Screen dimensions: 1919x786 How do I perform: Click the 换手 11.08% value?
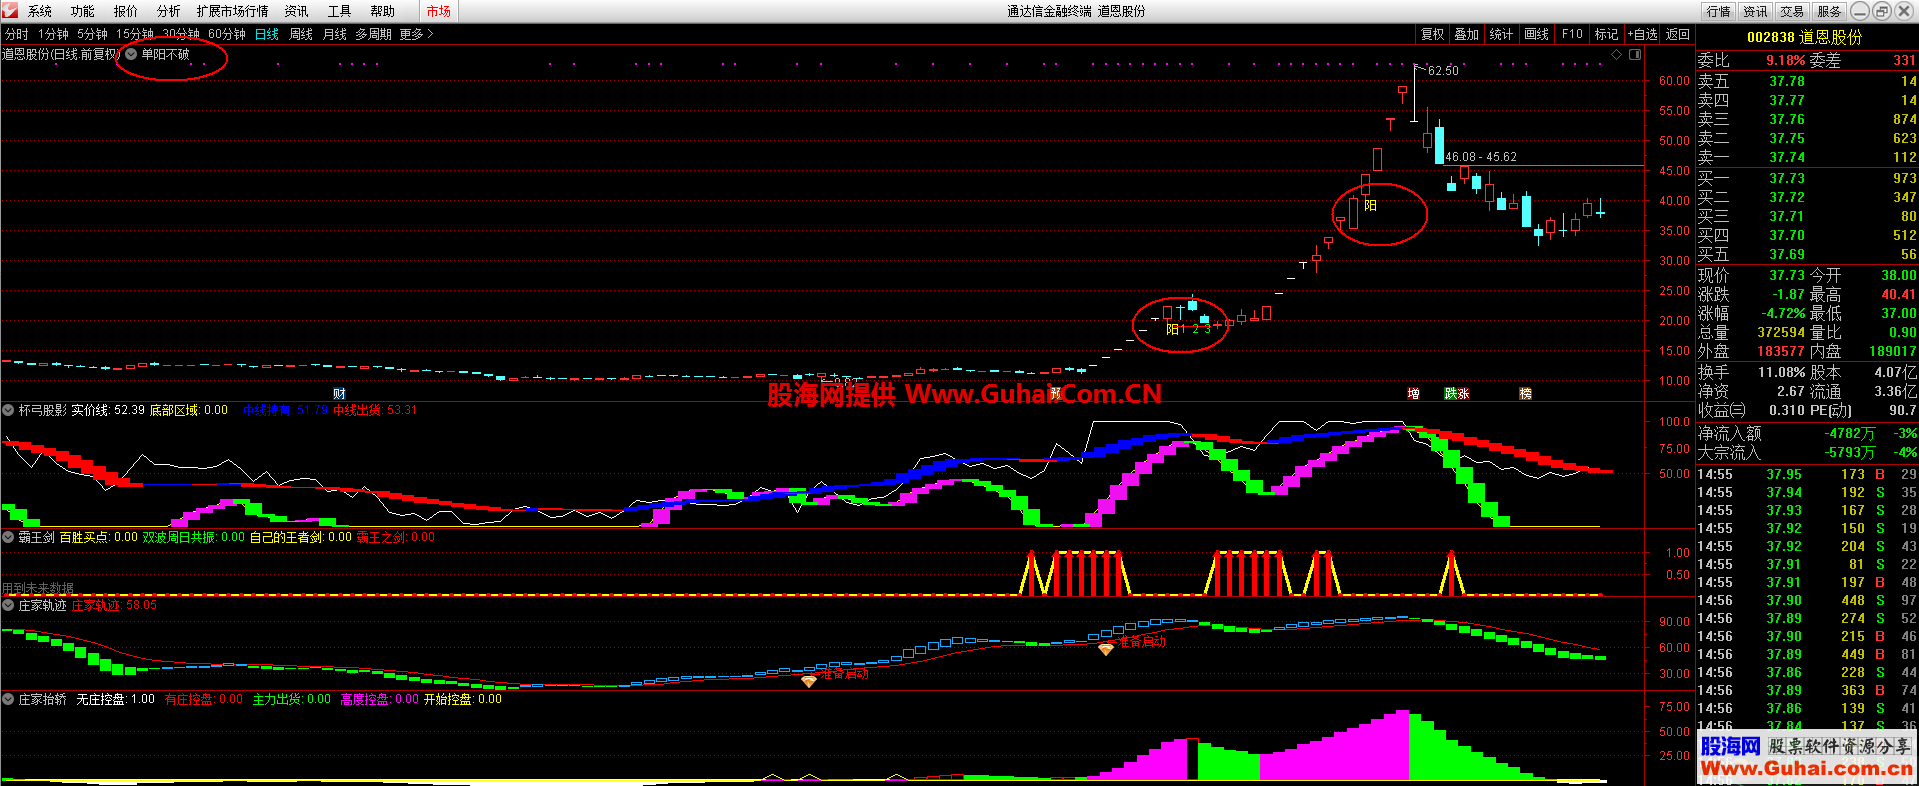pos(1782,372)
